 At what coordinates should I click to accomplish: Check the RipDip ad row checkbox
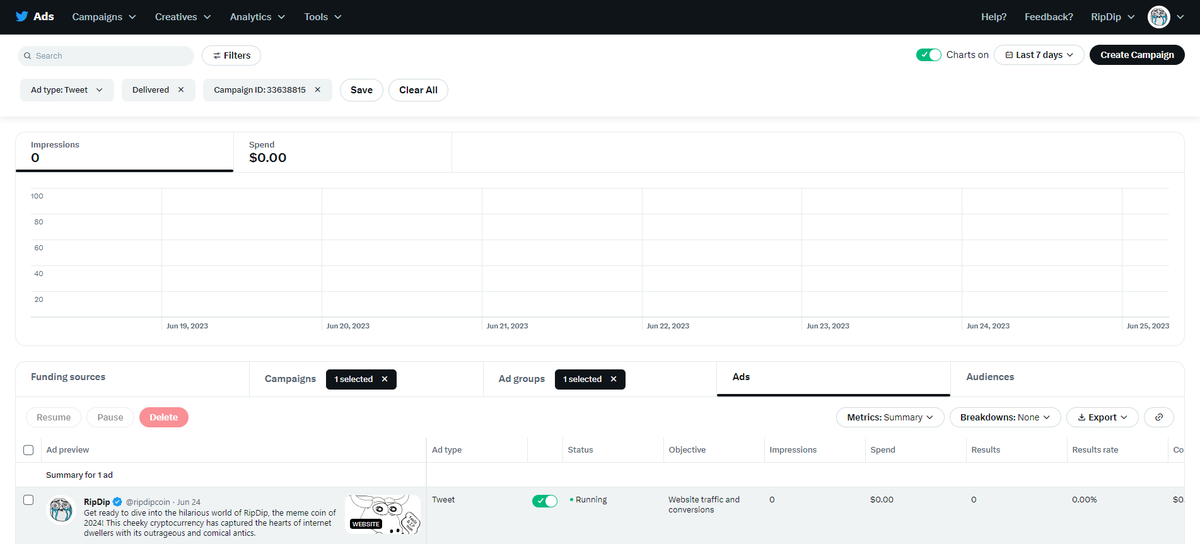pyautogui.click(x=28, y=500)
